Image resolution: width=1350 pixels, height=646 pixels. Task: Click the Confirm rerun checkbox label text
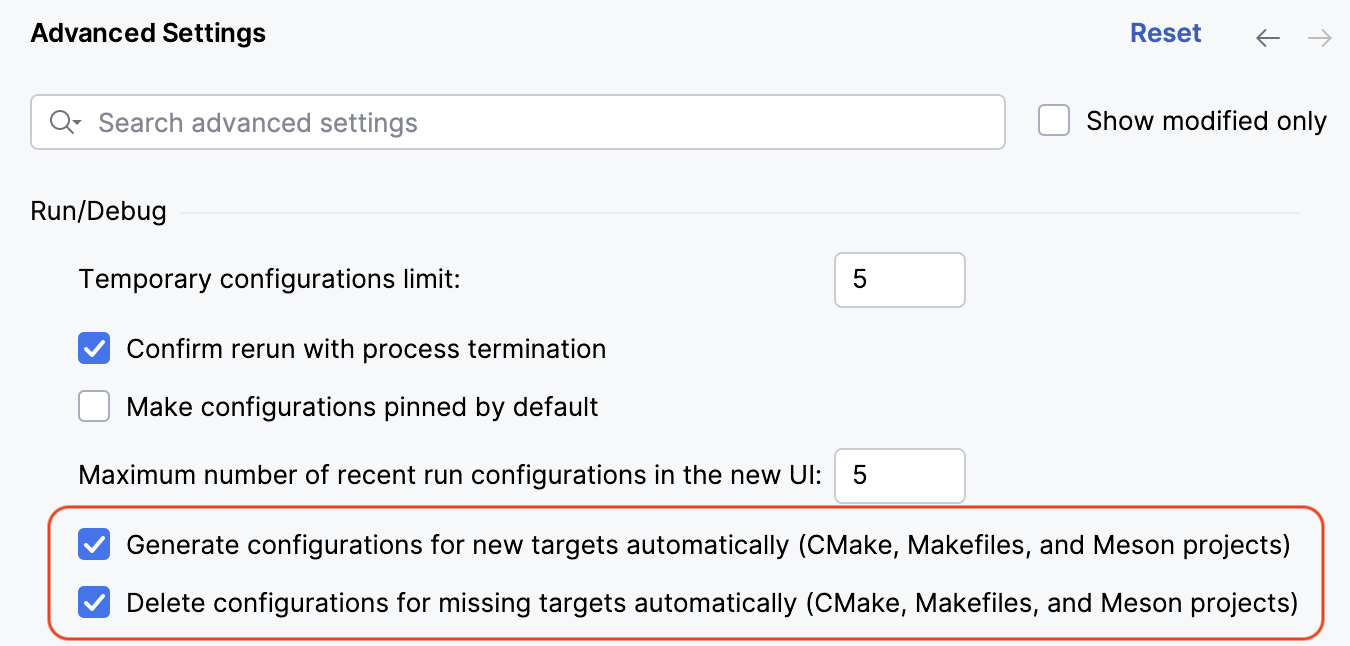pyautogui.click(x=365, y=349)
